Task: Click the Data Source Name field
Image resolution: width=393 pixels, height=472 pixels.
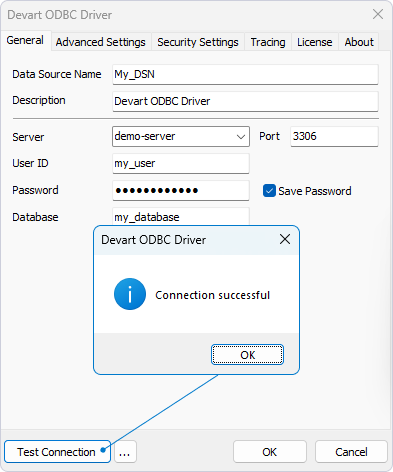Action: (245, 74)
